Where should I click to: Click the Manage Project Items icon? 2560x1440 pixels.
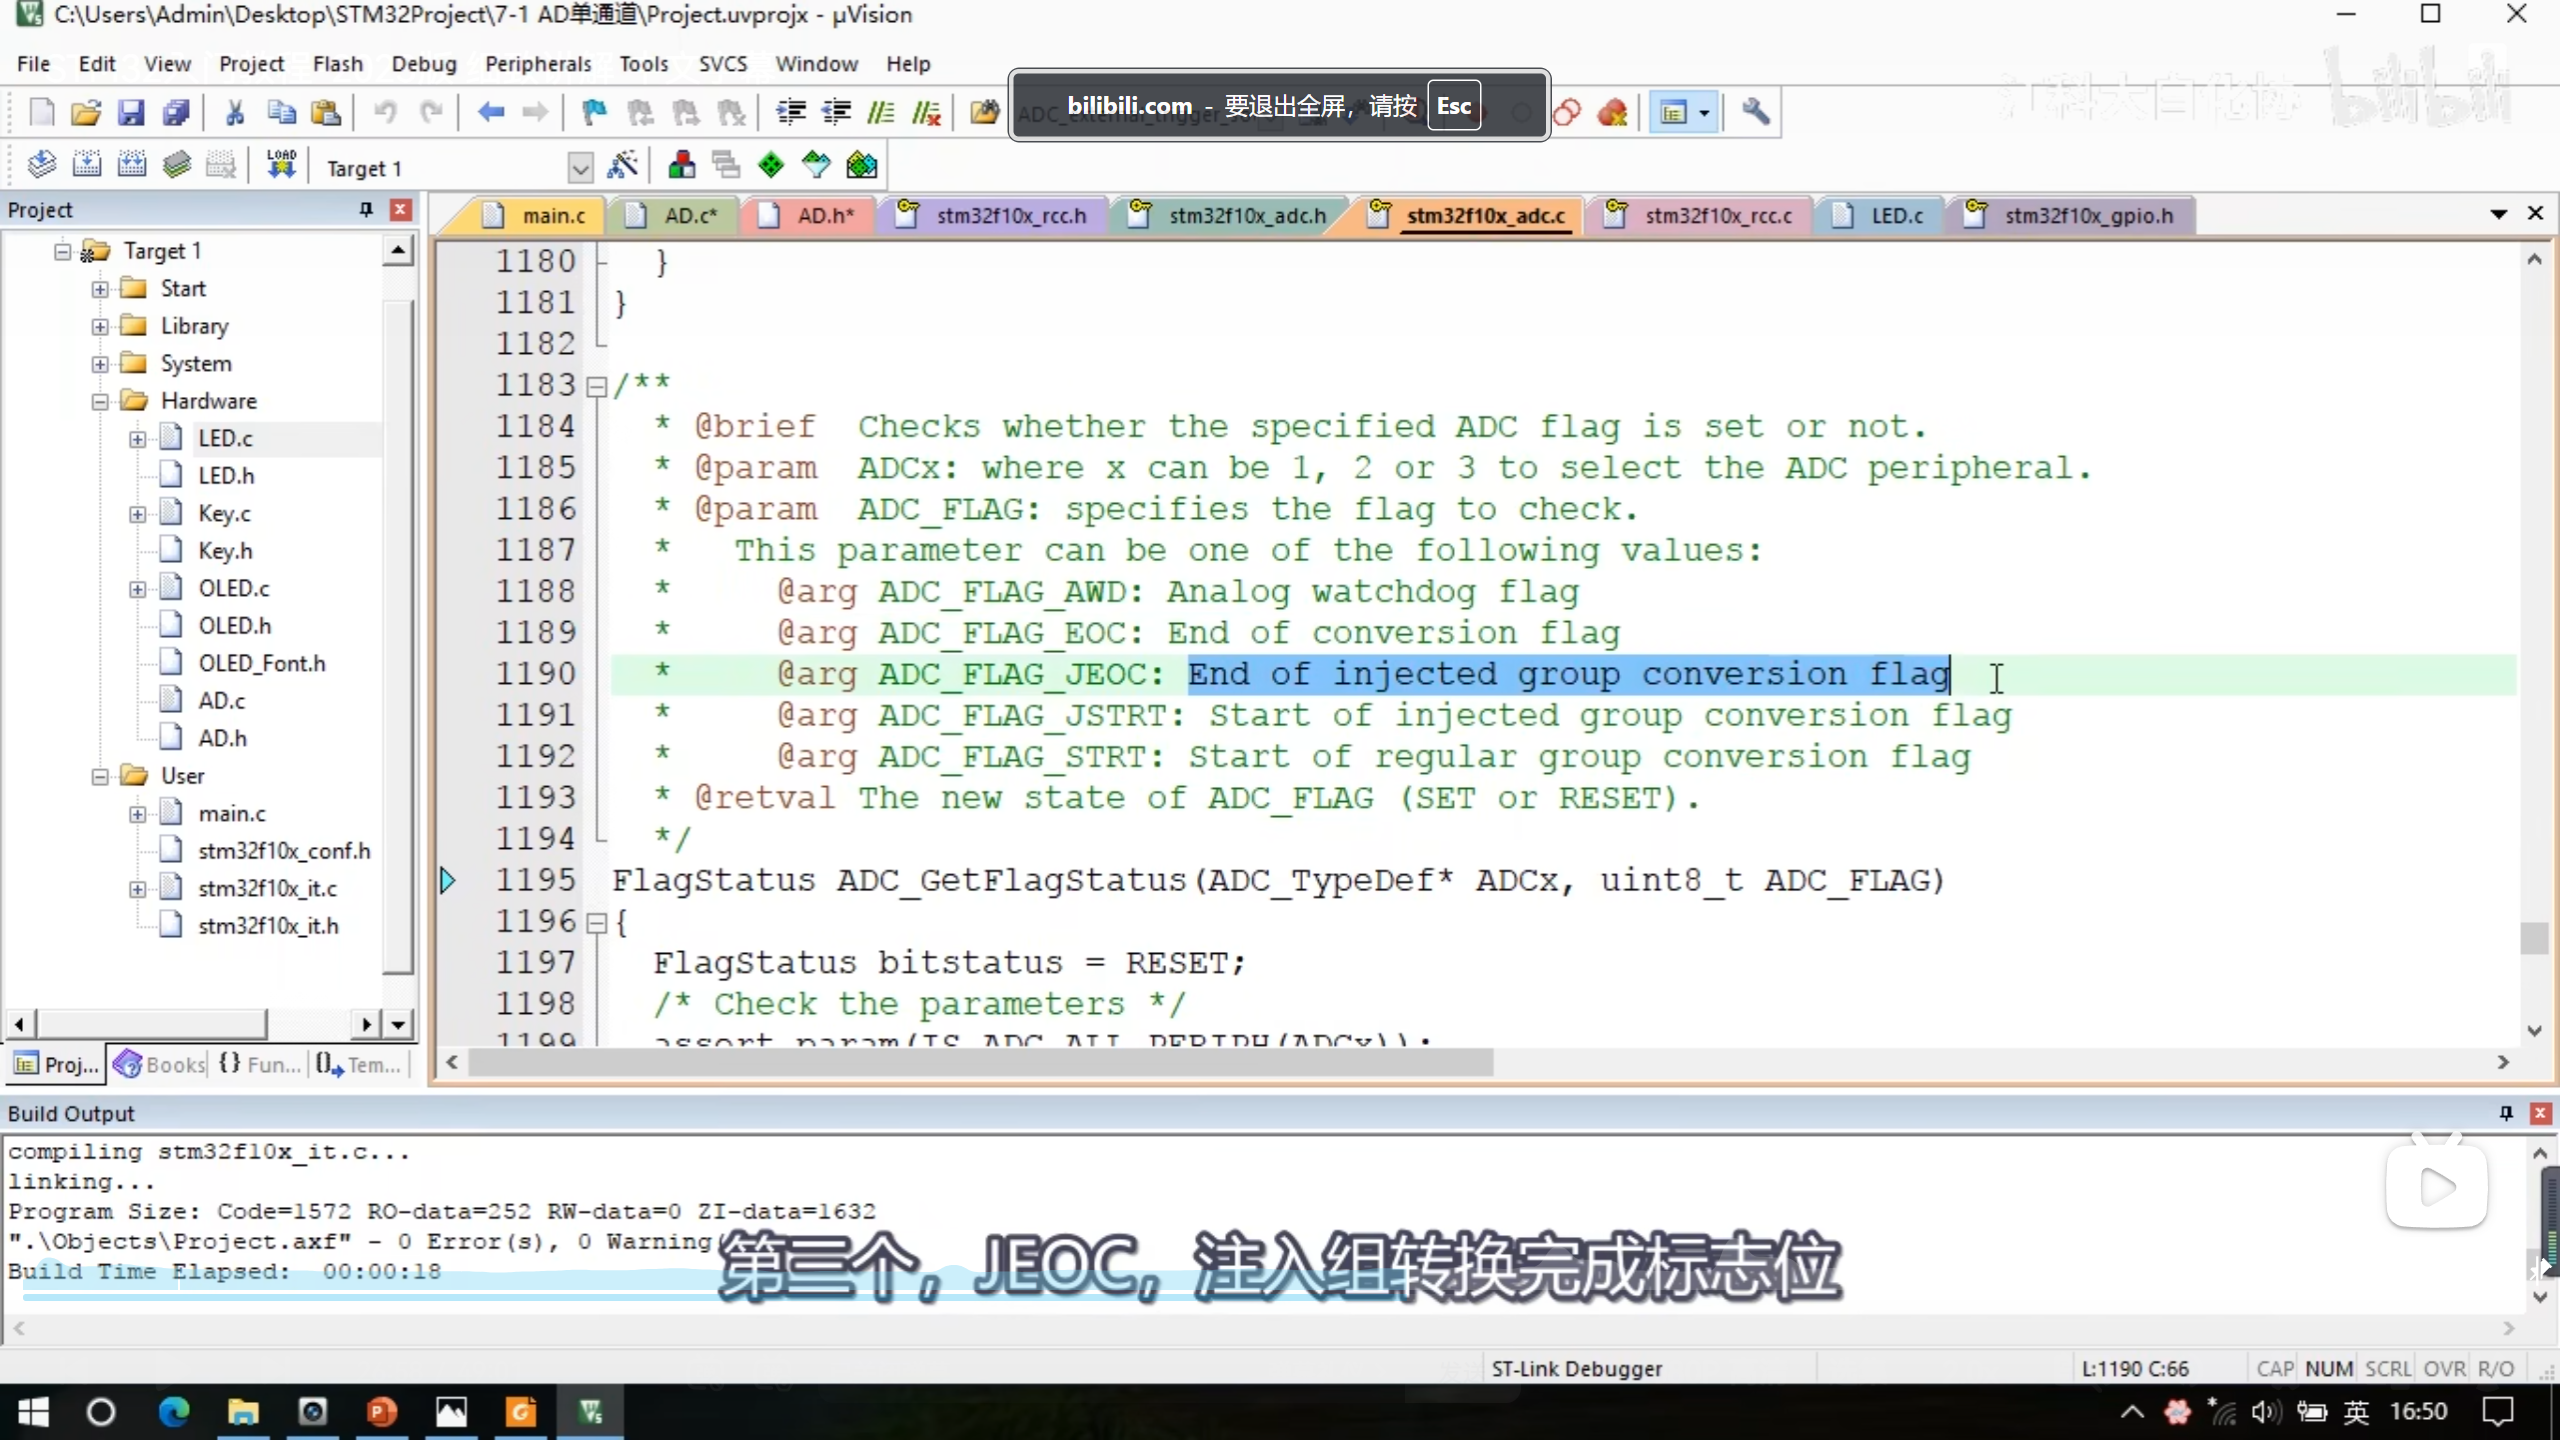(681, 165)
